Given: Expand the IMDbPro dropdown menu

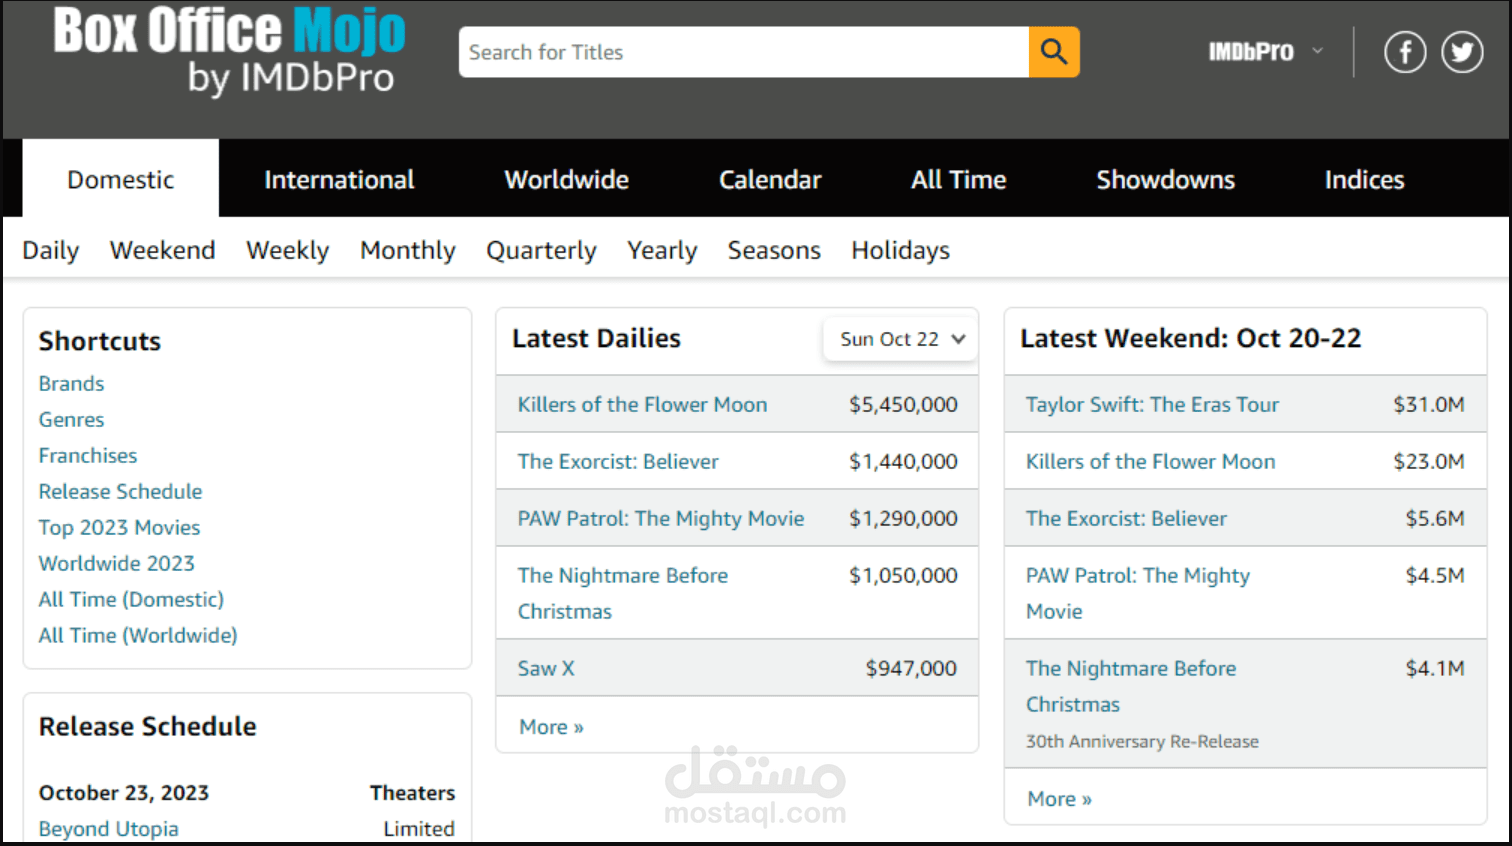Looking at the screenshot, I should 1265,52.
